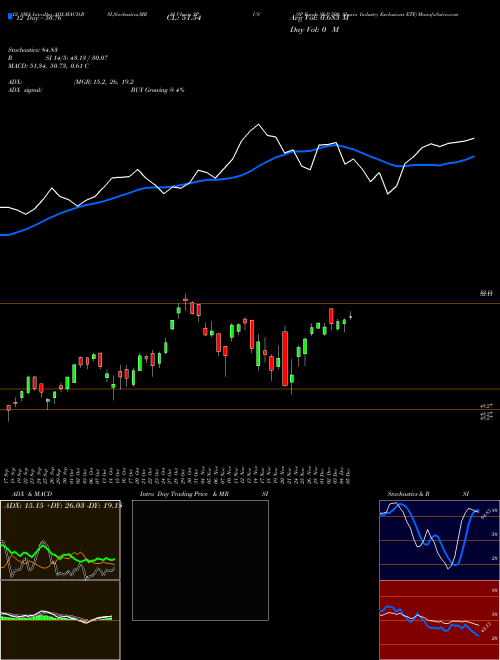Click the ADX: 15.15 +DY: 26.03 readout
The image size is (500, 660).
point(62,506)
